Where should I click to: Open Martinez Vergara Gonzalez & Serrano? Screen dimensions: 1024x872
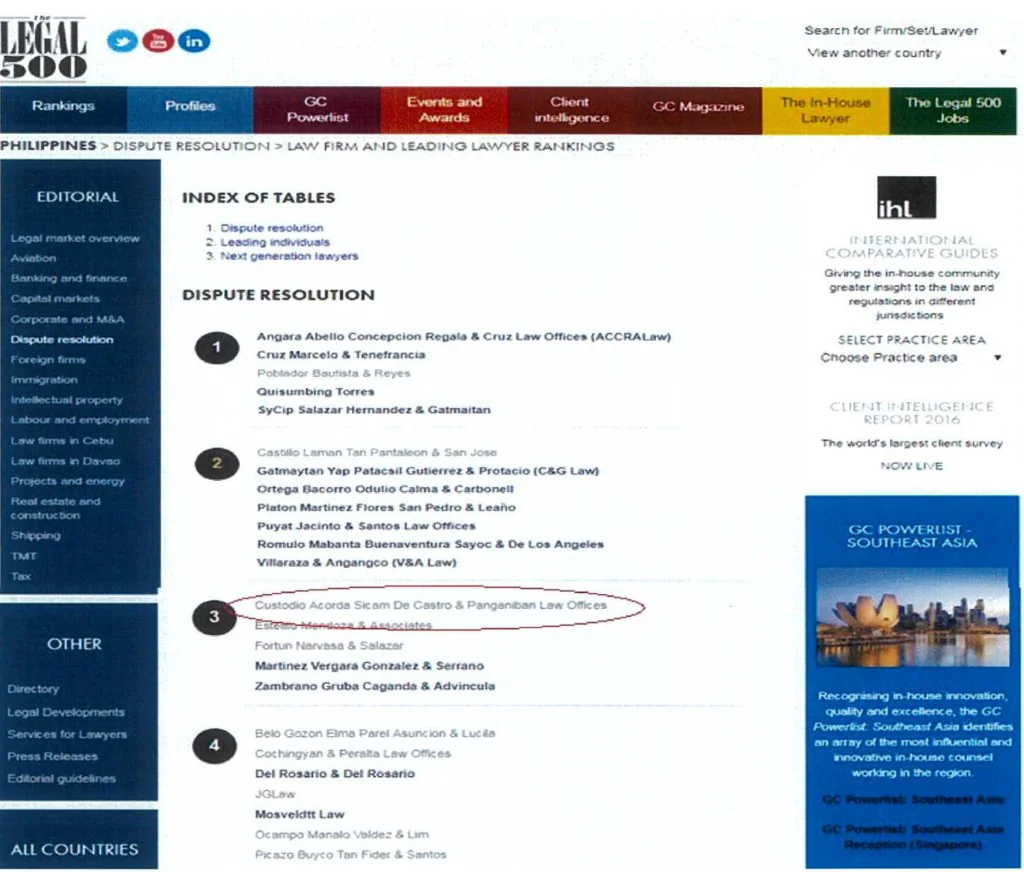tap(369, 666)
